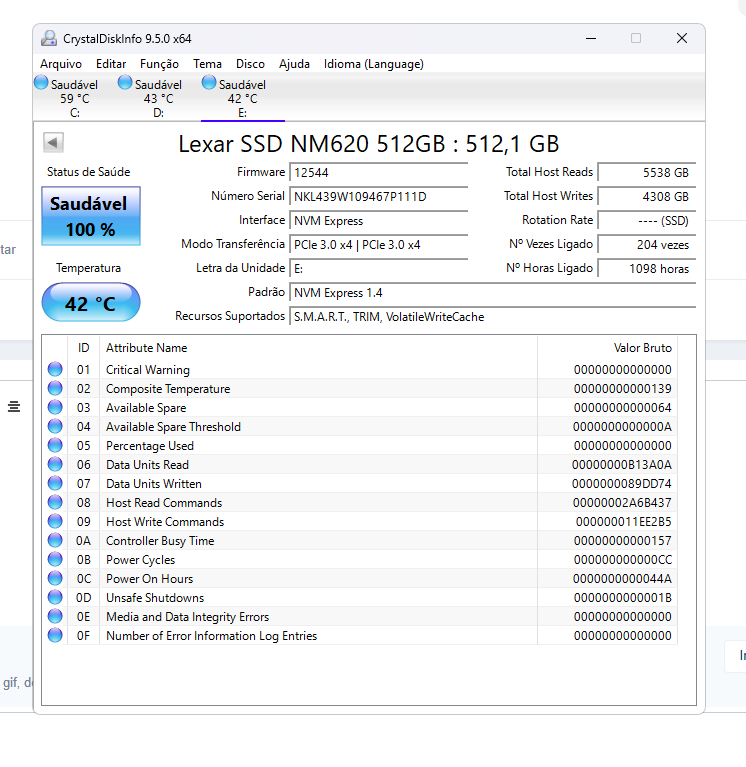Click status orb for Percentage Used row
This screenshot has width=746, height=767.
[x=55, y=445]
